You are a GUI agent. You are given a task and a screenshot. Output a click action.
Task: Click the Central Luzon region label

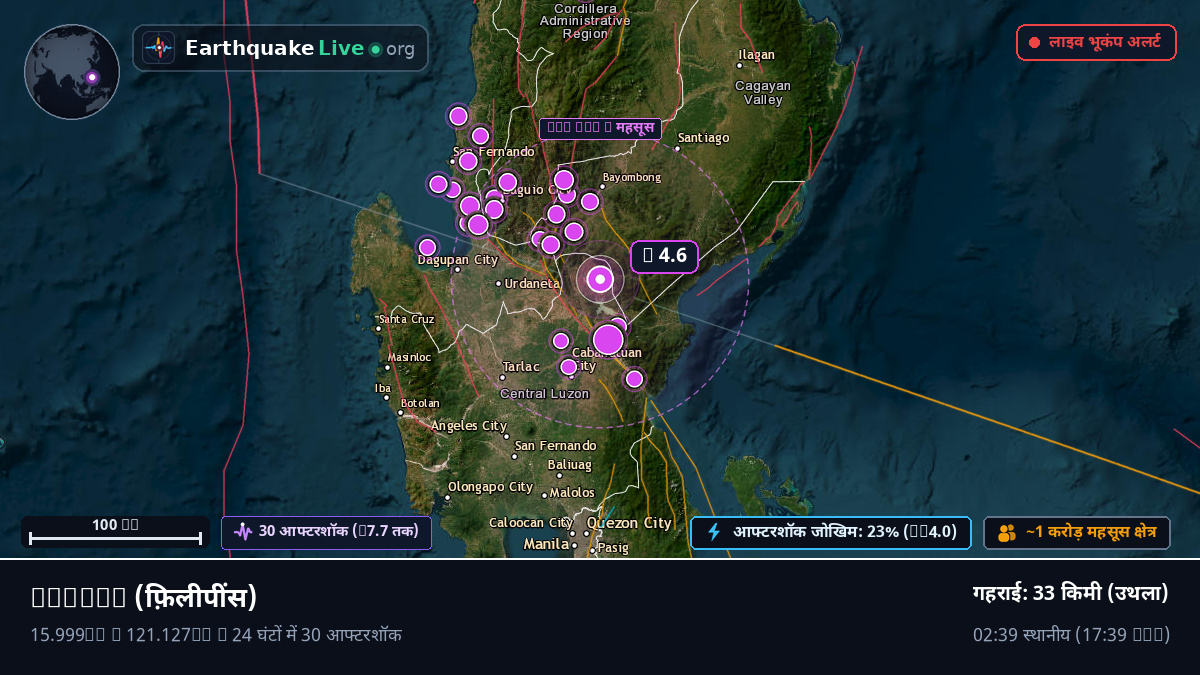[545, 394]
